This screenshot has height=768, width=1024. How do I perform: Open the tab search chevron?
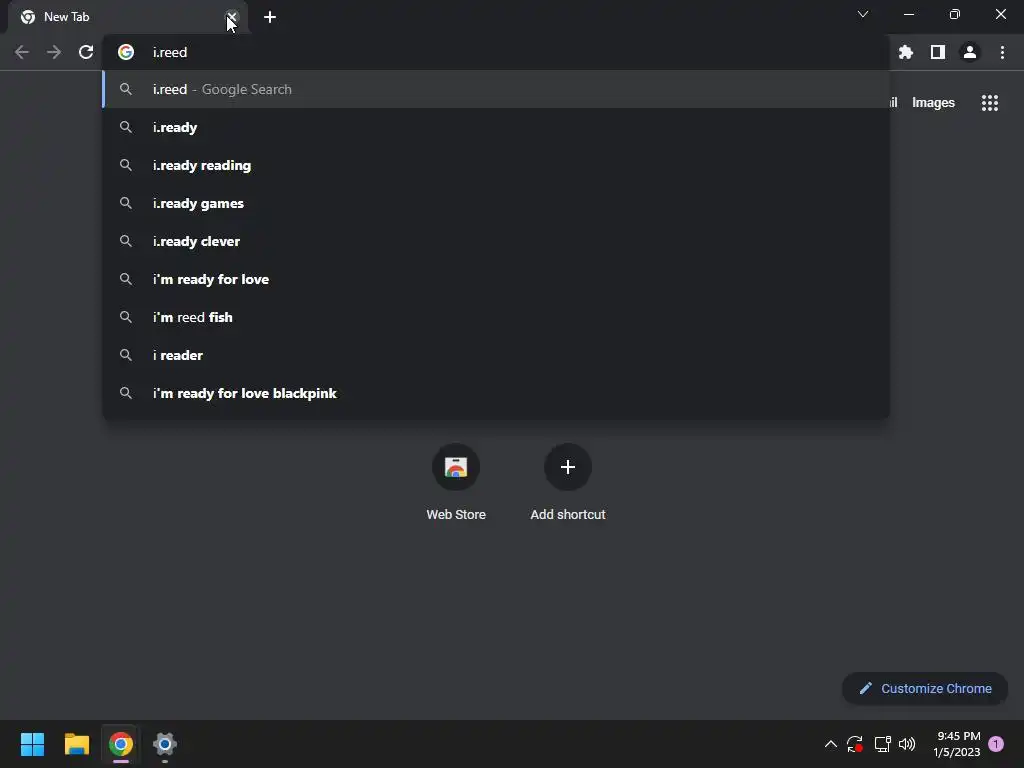point(863,14)
